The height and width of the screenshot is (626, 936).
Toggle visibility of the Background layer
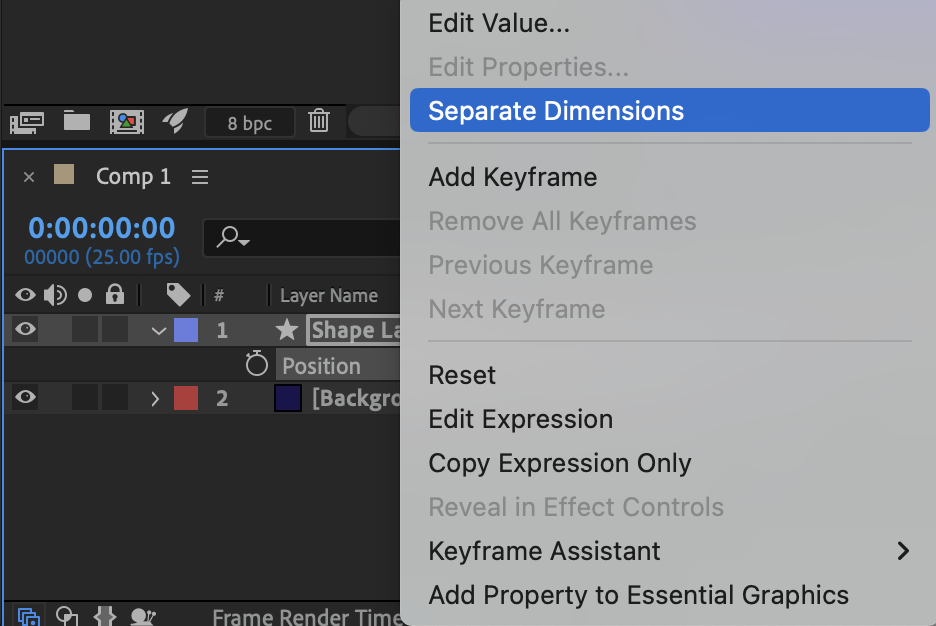pyautogui.click(x=25, y=398)
